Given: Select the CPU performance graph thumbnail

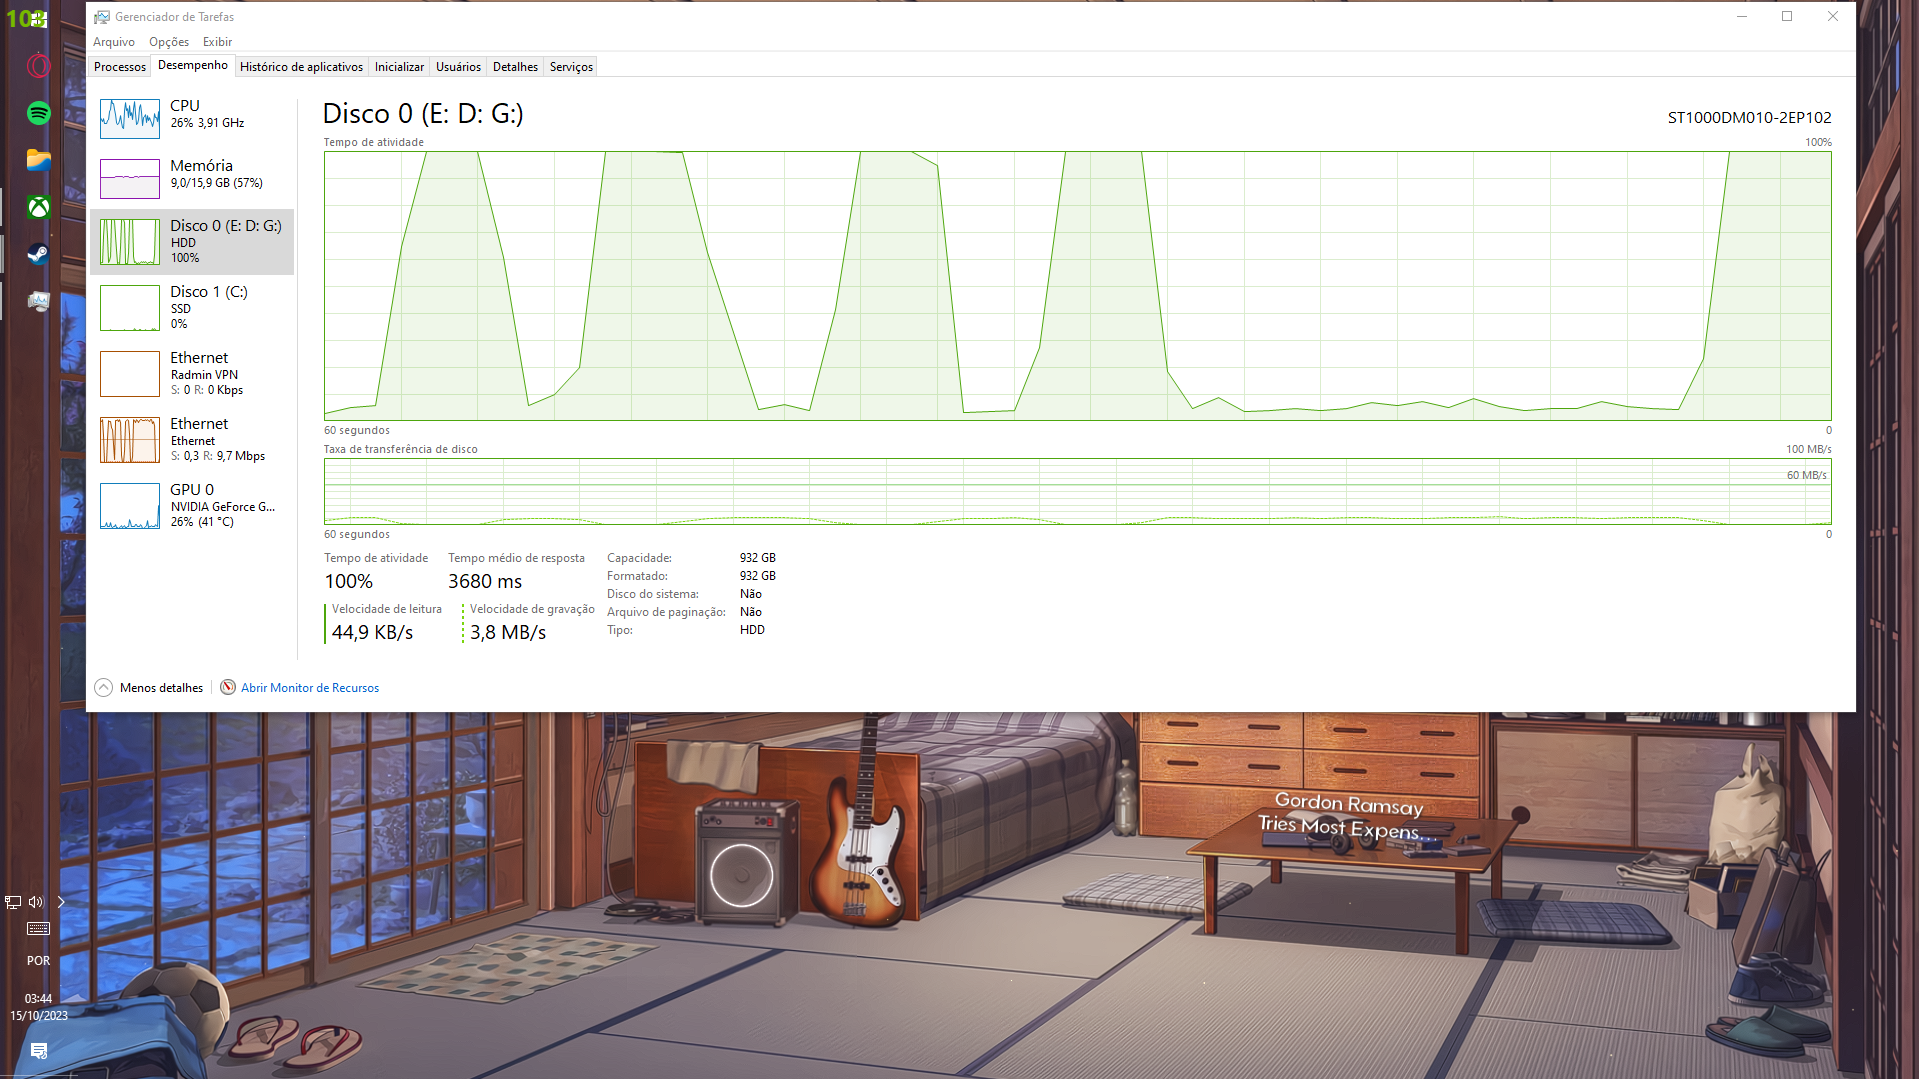Looking at the screenshot, I should (x=130, y=119).
